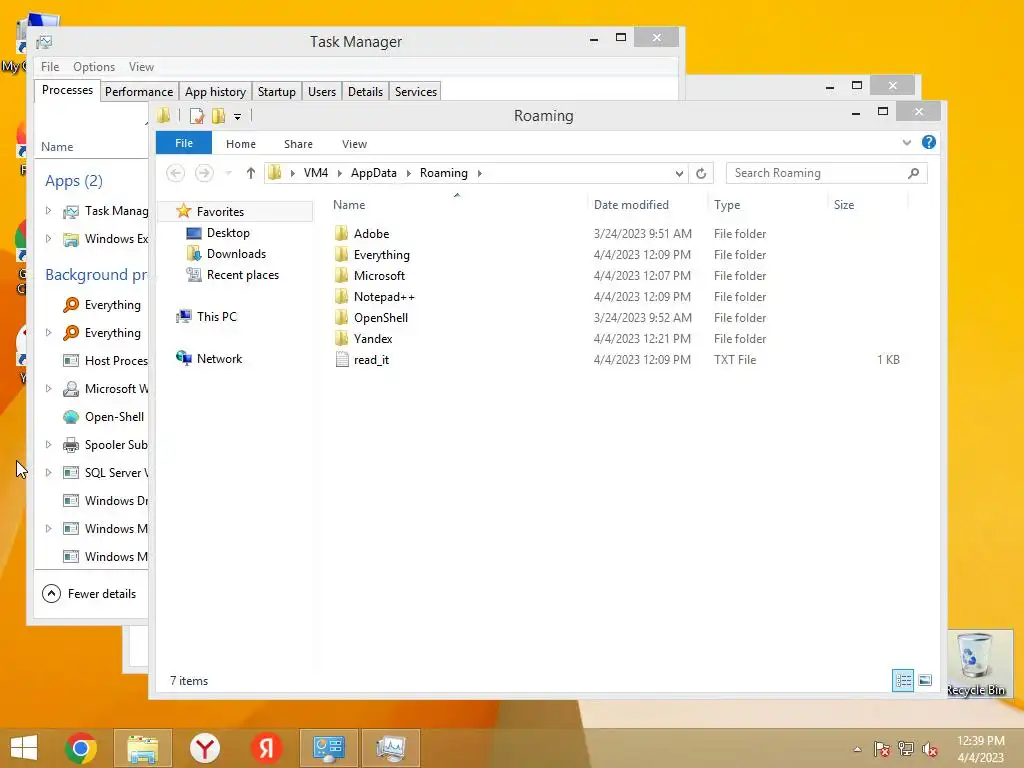1024x768 pixels.
Task: Click the search magnifier icon
Action: (x=914, y=173)
